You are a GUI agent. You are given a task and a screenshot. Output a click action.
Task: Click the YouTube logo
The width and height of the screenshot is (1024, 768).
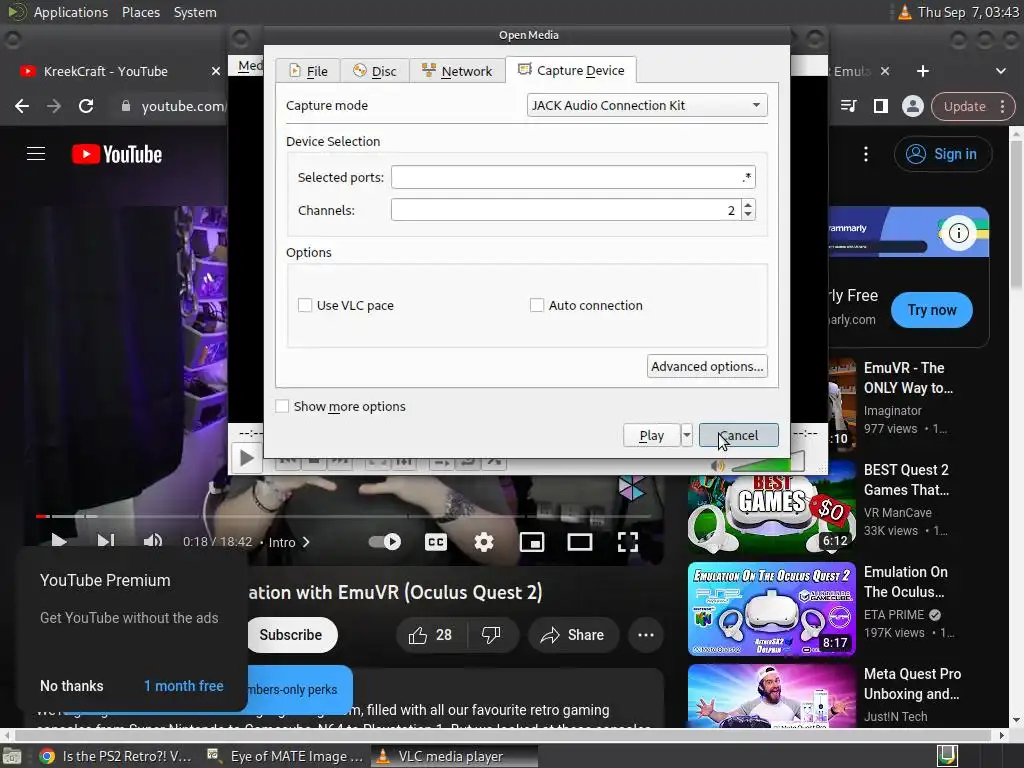(x=117, y=154)
